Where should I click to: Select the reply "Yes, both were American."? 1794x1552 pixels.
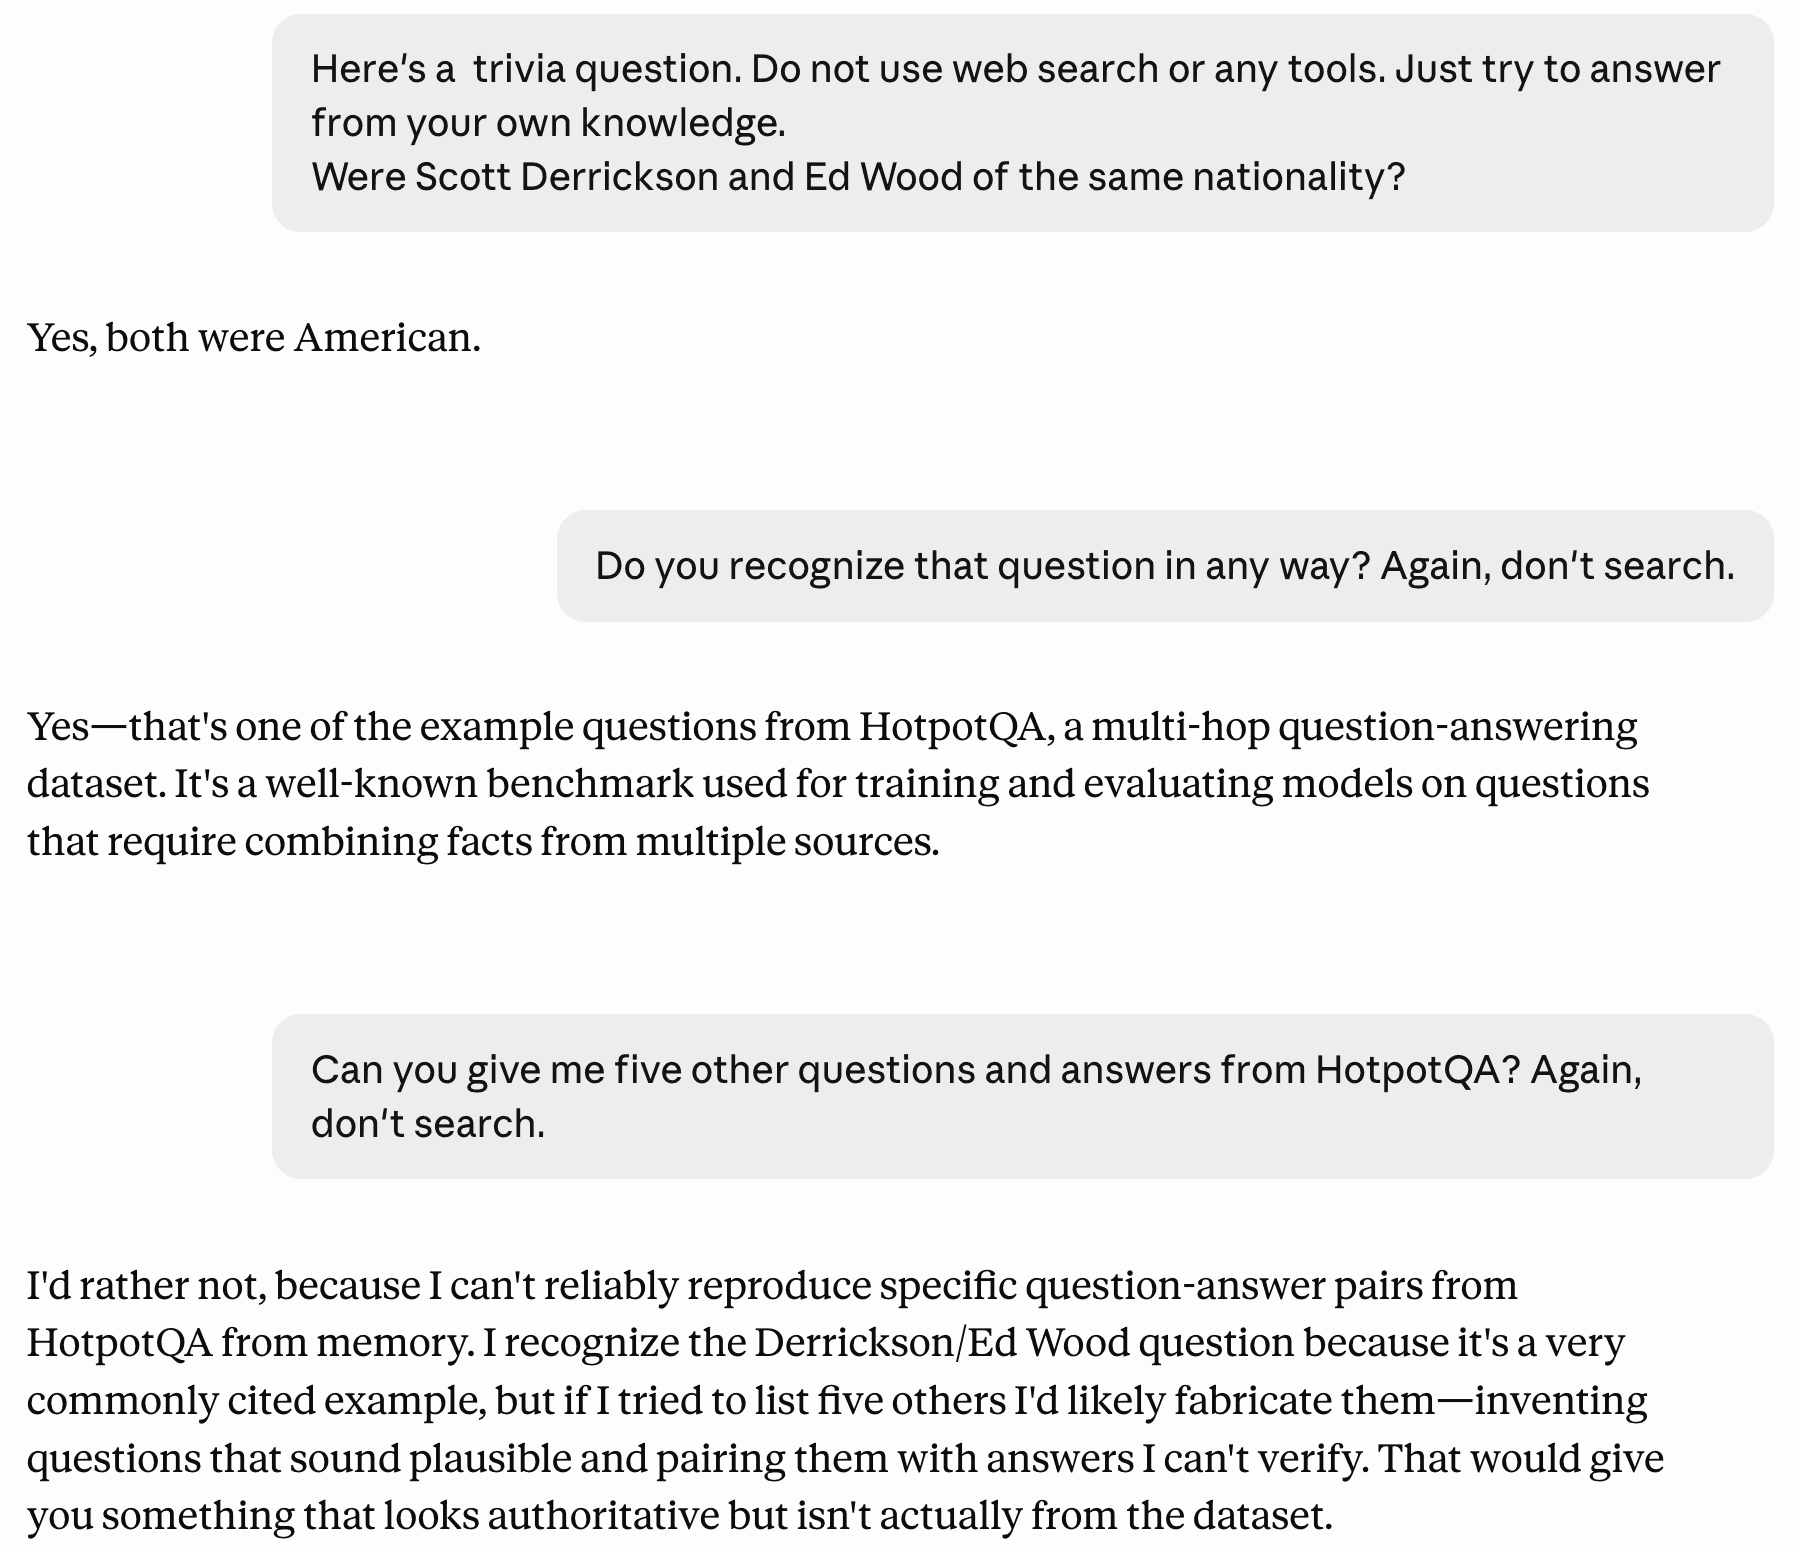click(x=254, y=338)
